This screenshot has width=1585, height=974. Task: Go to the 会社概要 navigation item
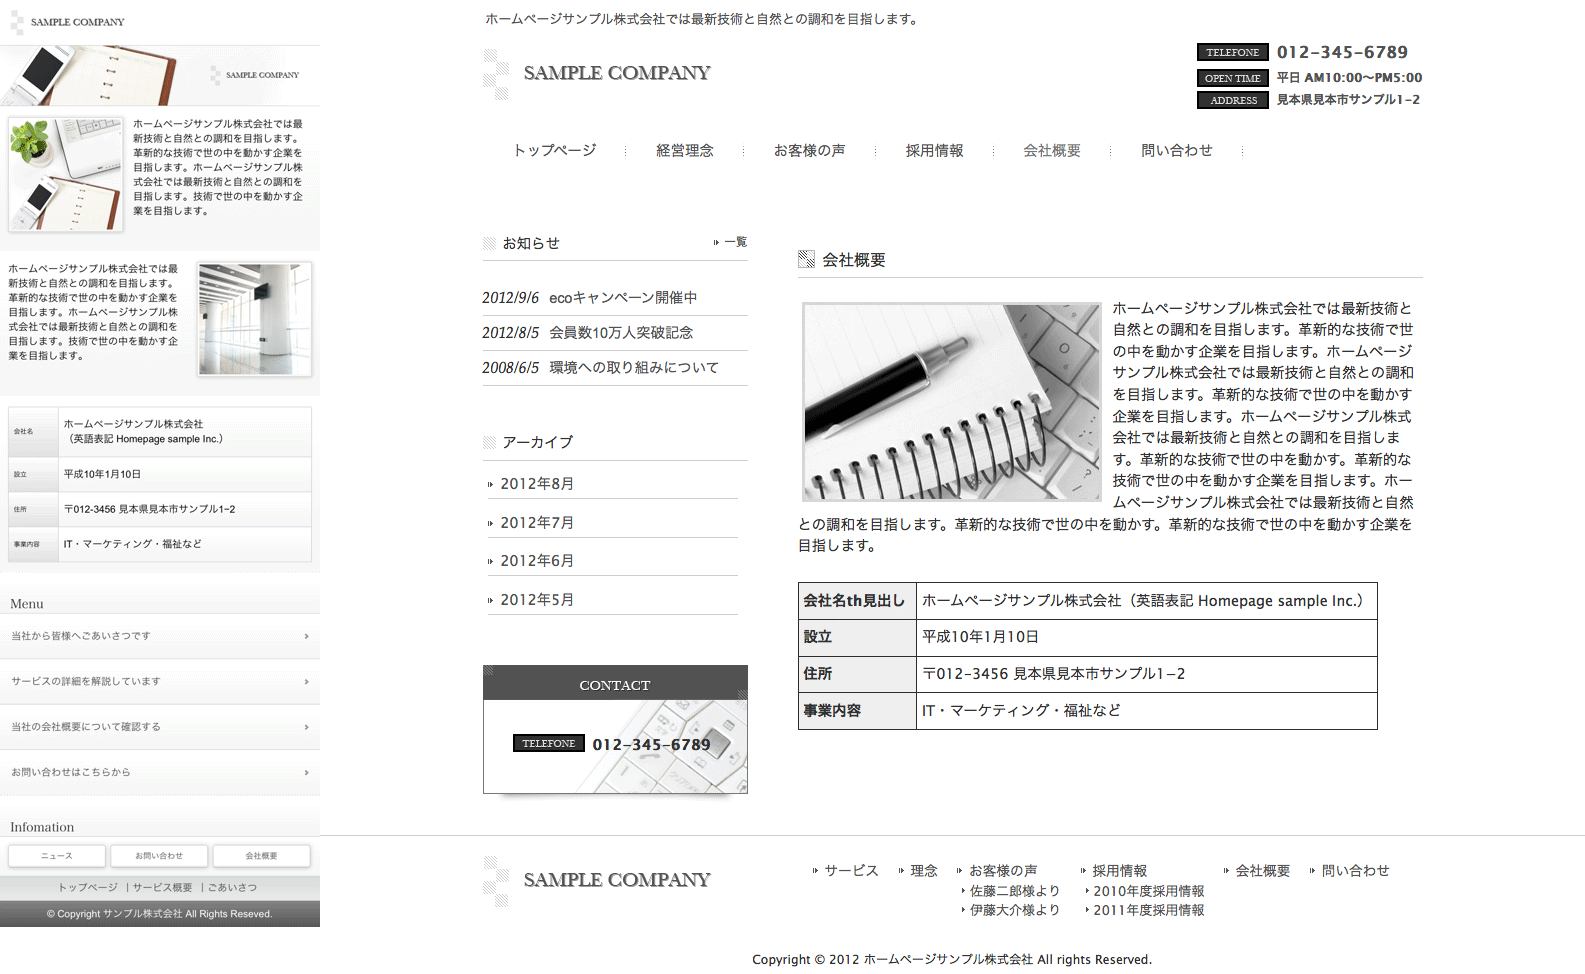(1051, 151)
